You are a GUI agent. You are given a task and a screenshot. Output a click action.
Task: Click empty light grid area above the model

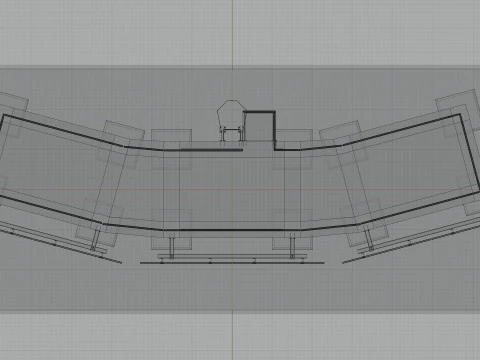click(117, 33)
